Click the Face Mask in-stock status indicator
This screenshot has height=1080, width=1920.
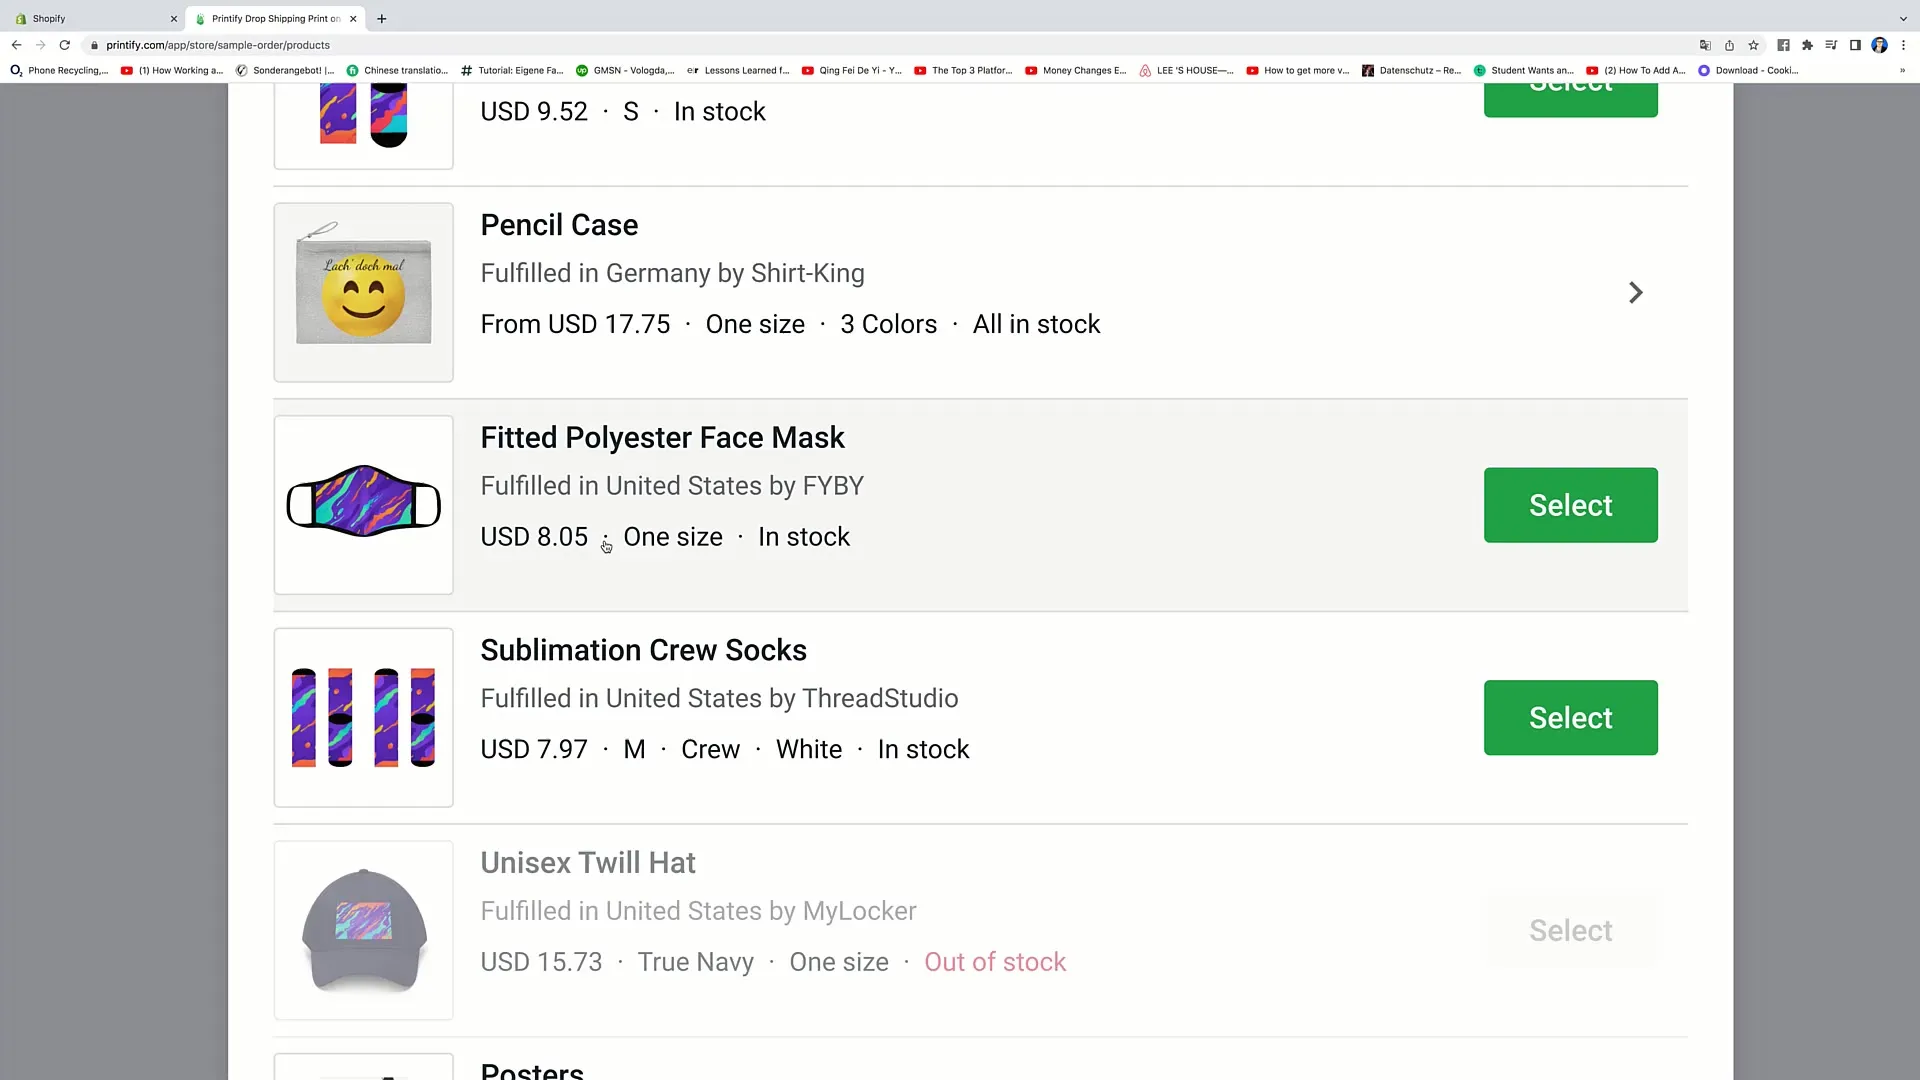[x=803, y=537]
